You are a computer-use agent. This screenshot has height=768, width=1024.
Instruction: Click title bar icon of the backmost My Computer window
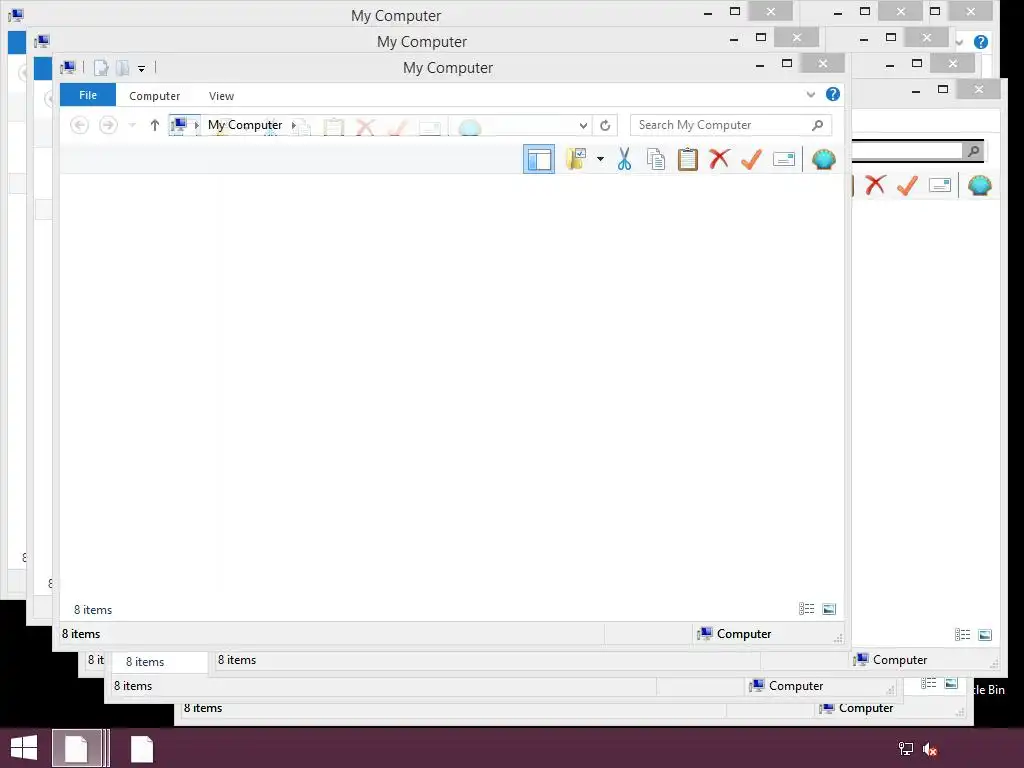(x=16, y=15)
